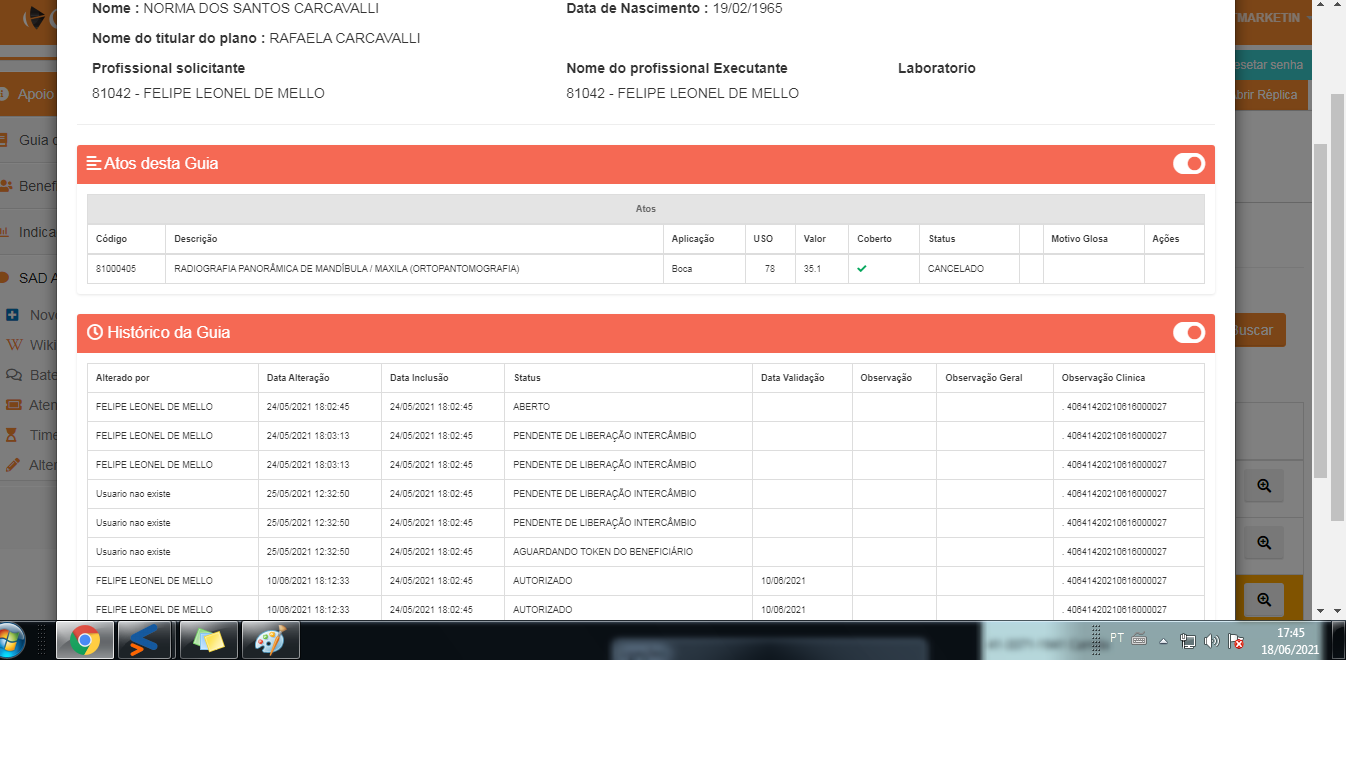The width and height of the screenshot is (1366, 768).
Task: Click the clock icon beside Histórico da Guia
Action: [x=95, y=332]
